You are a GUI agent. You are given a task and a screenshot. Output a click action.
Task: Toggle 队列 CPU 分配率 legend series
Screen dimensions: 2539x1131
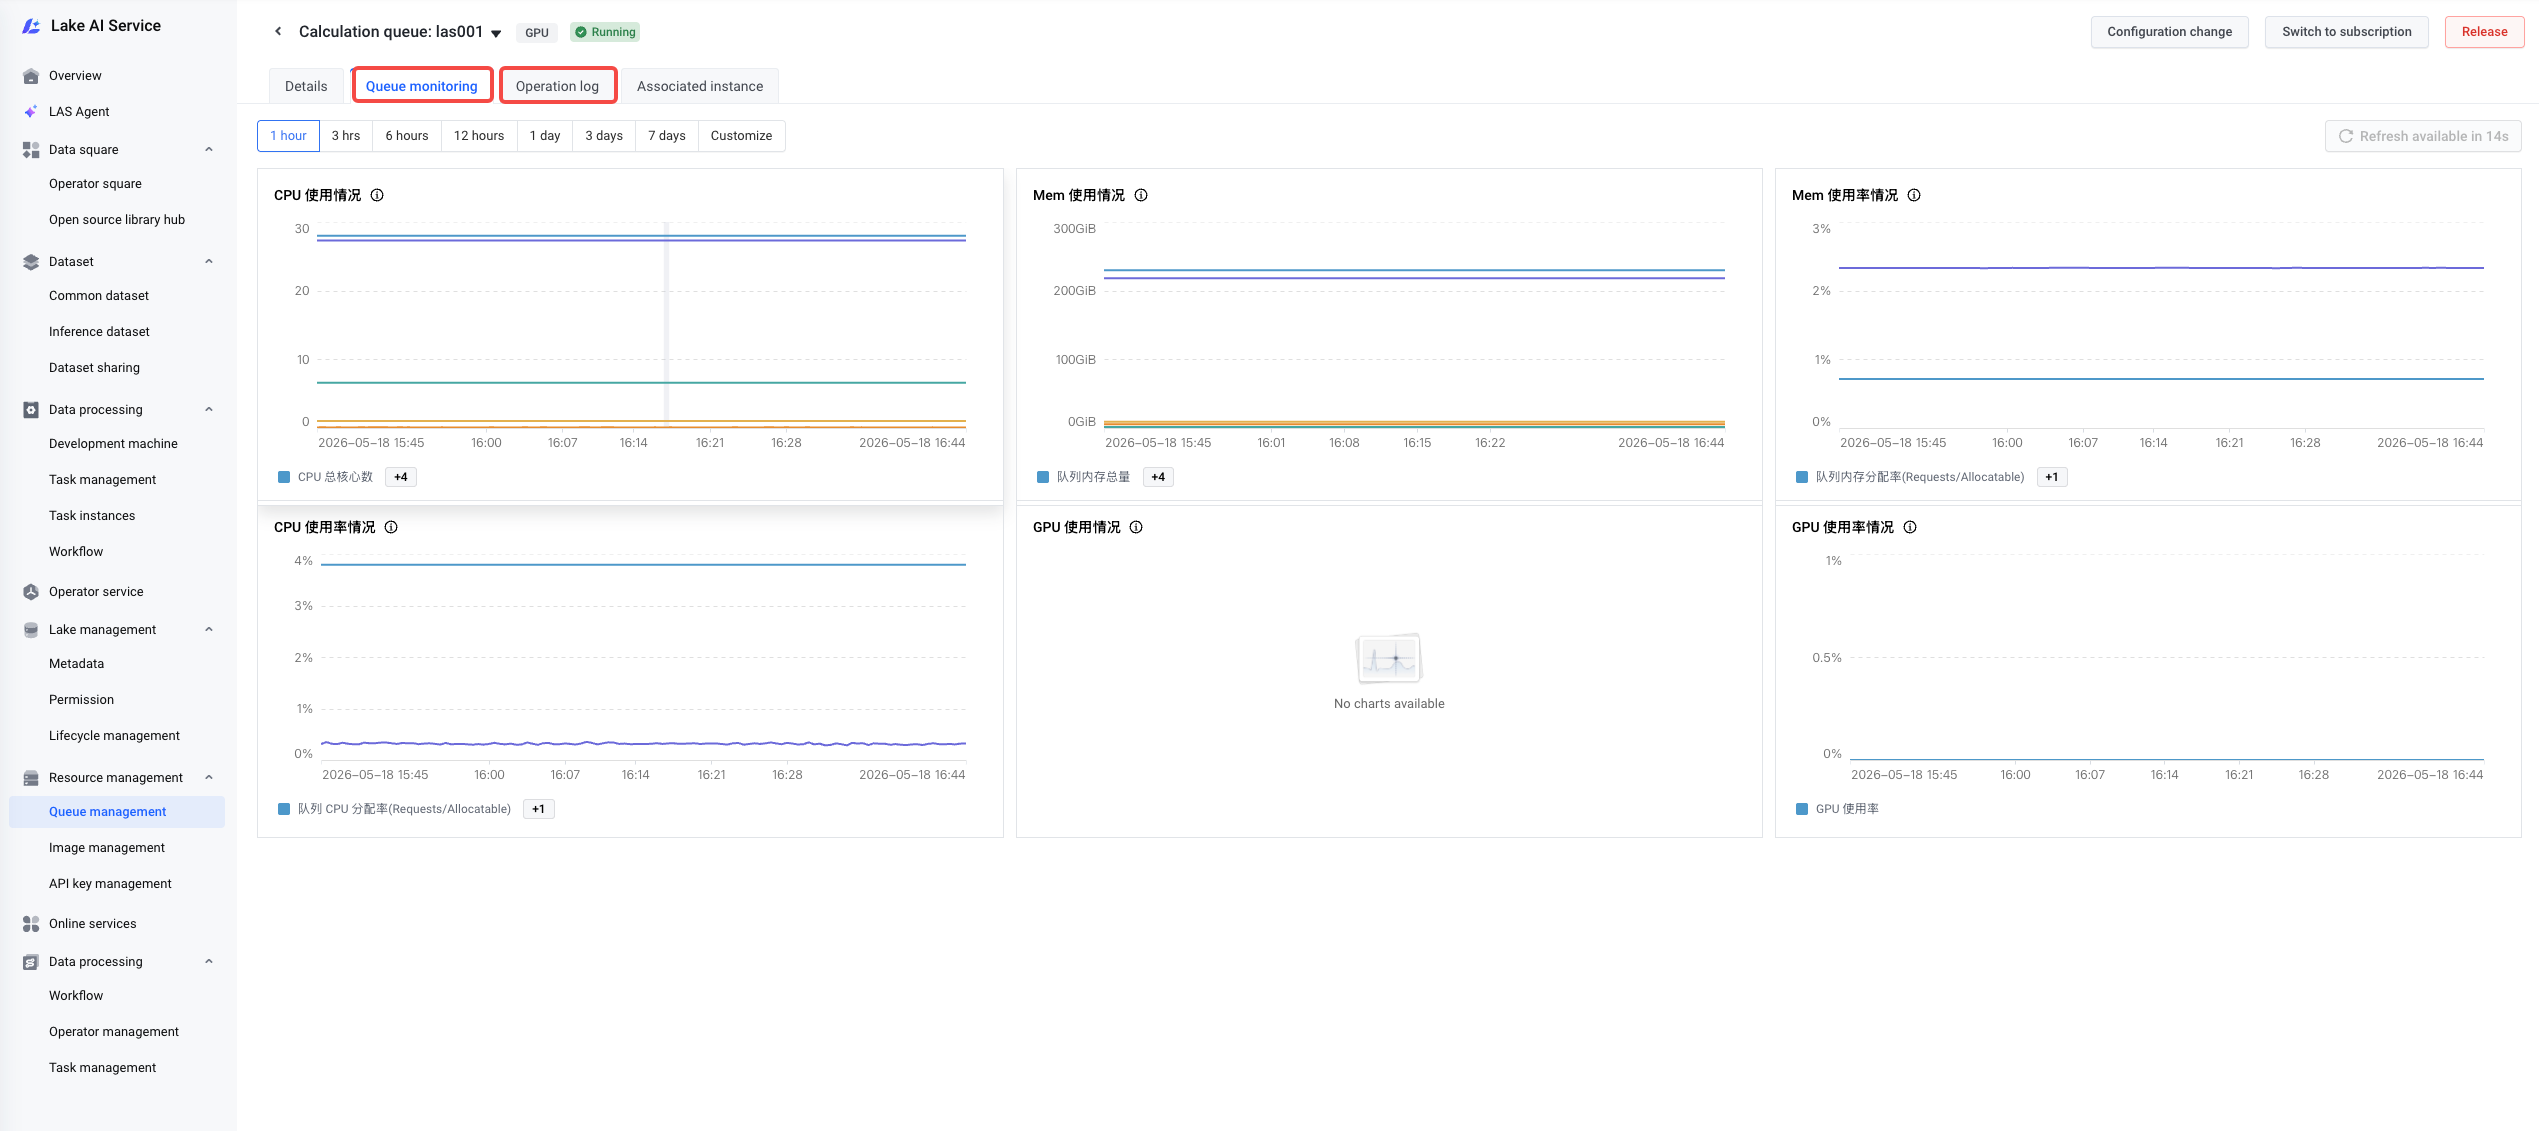pos(394,810)
